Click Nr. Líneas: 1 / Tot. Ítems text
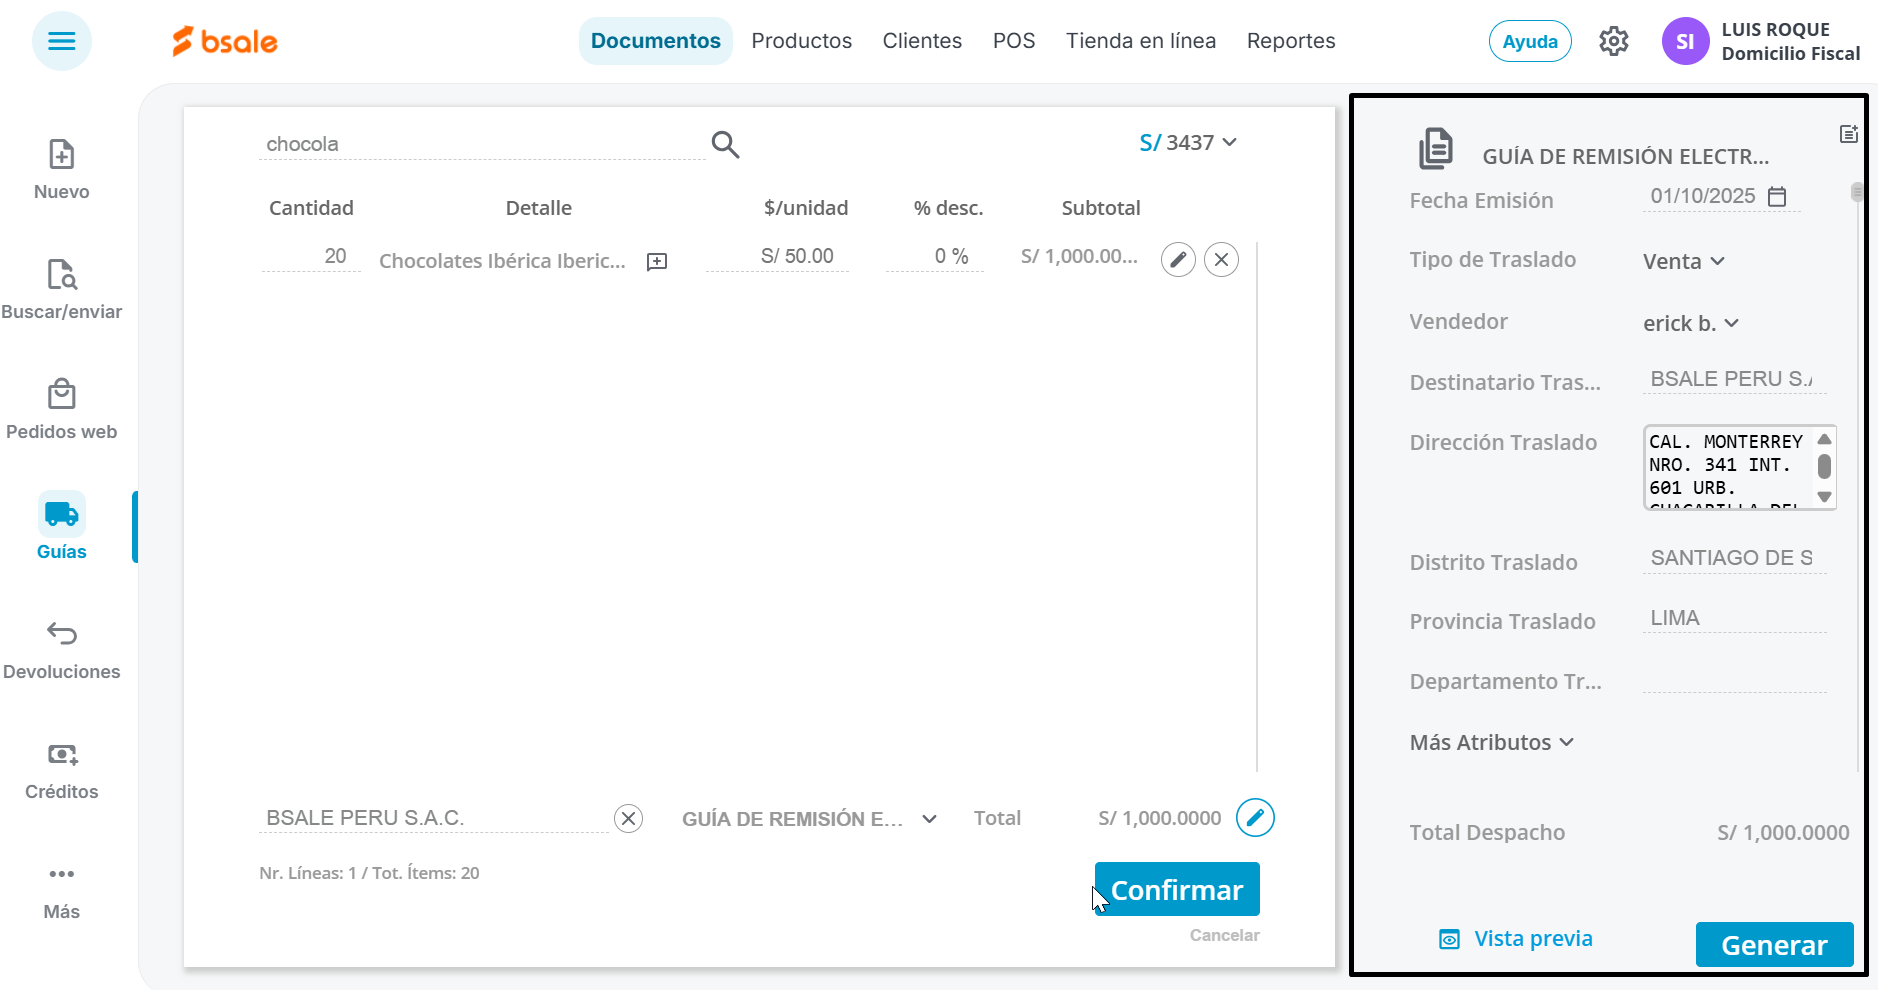This screenshot has height=990, width=1878. coord(369,873)
